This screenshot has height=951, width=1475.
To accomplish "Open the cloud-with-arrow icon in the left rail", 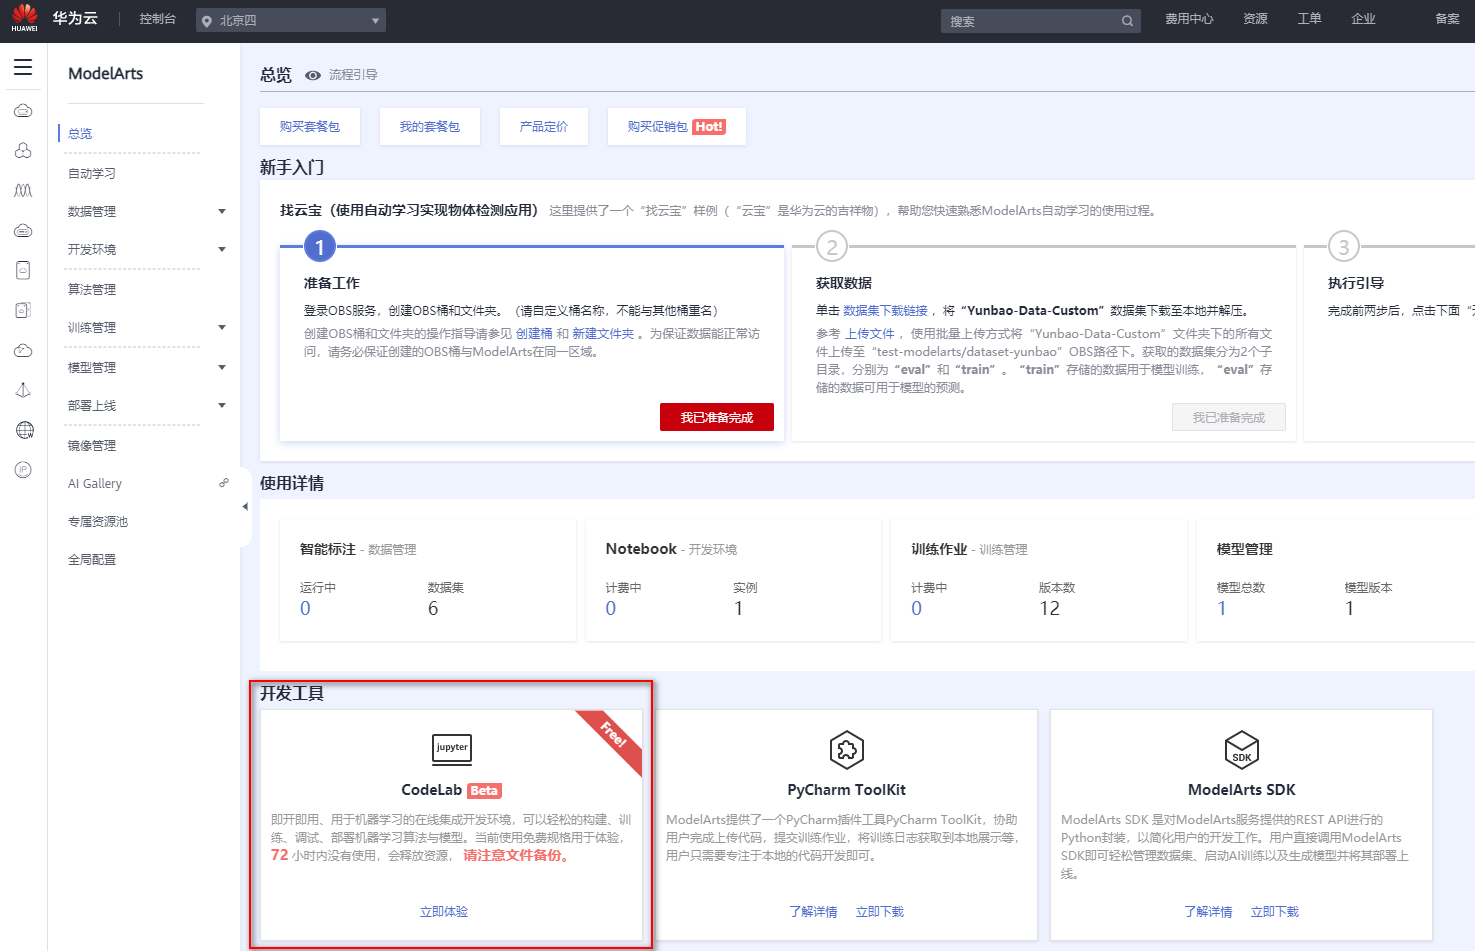I will pyautogui.click(x=23, y=351).
